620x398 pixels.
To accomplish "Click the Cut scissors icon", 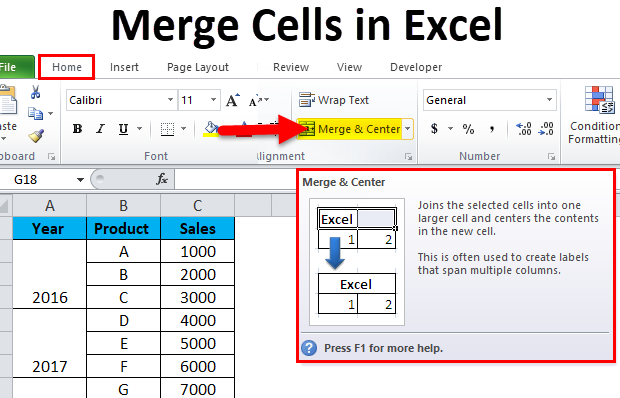I will pos(36,92).
